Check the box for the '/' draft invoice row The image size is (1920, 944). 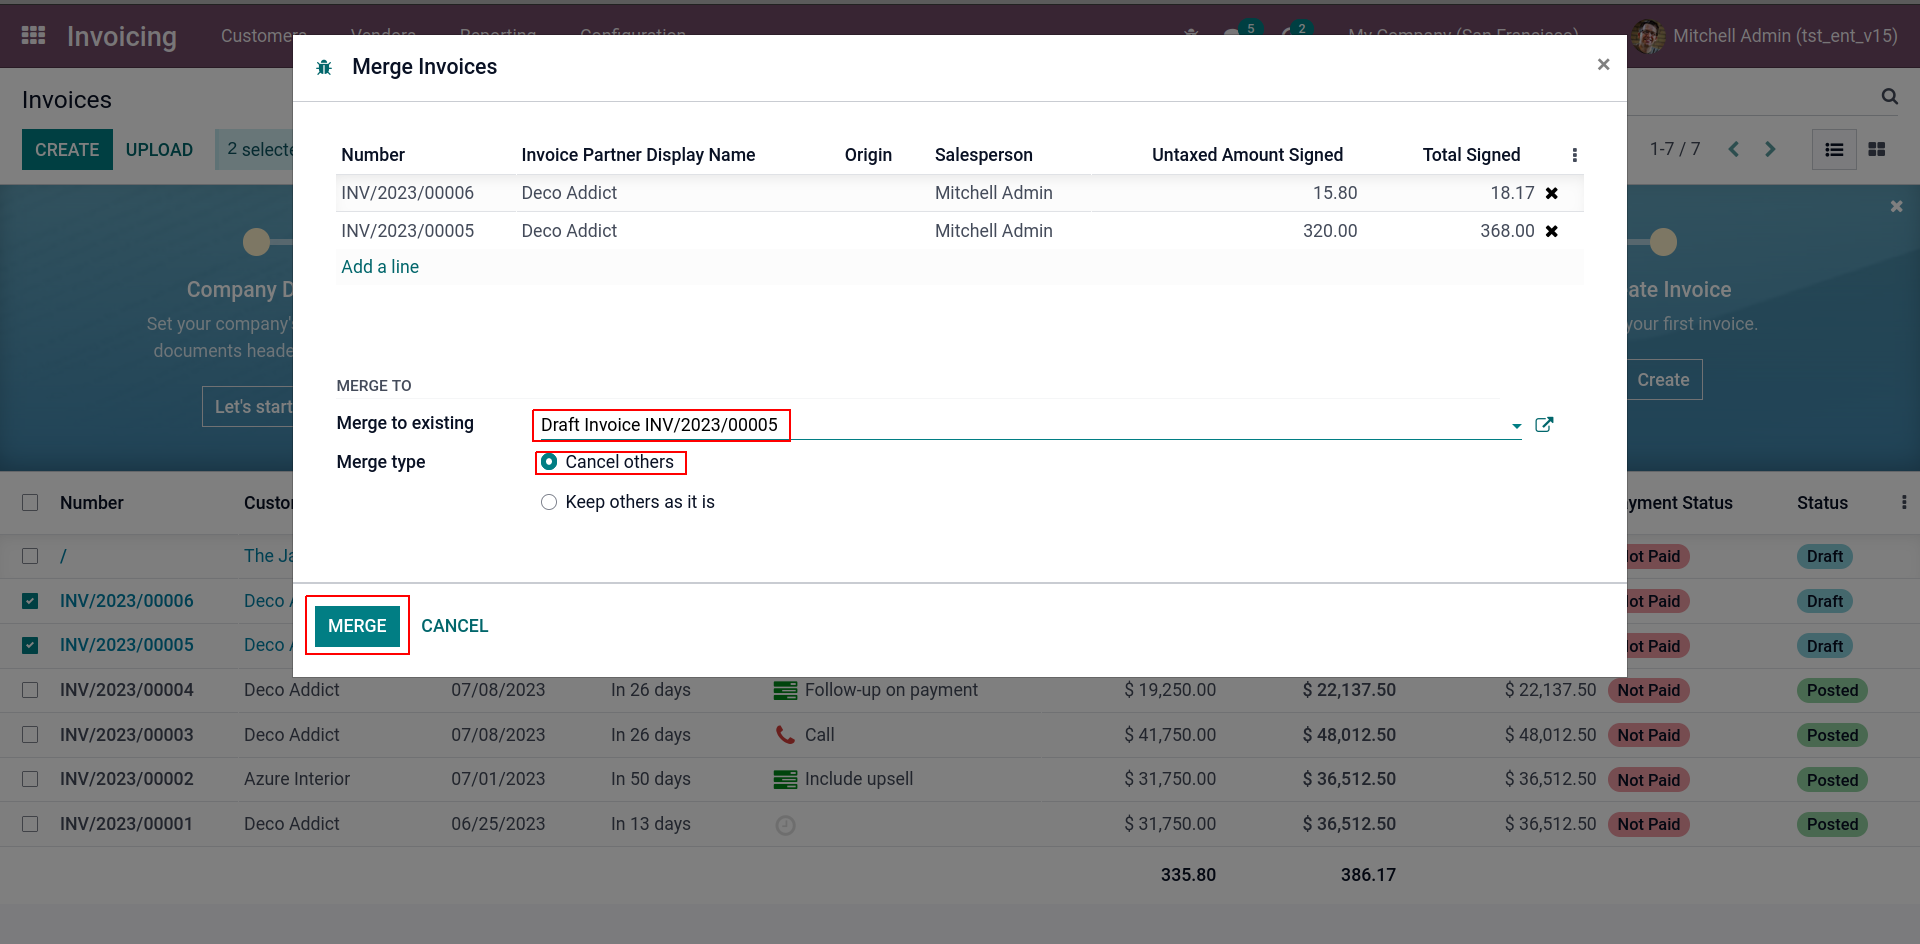click(30, 556)
